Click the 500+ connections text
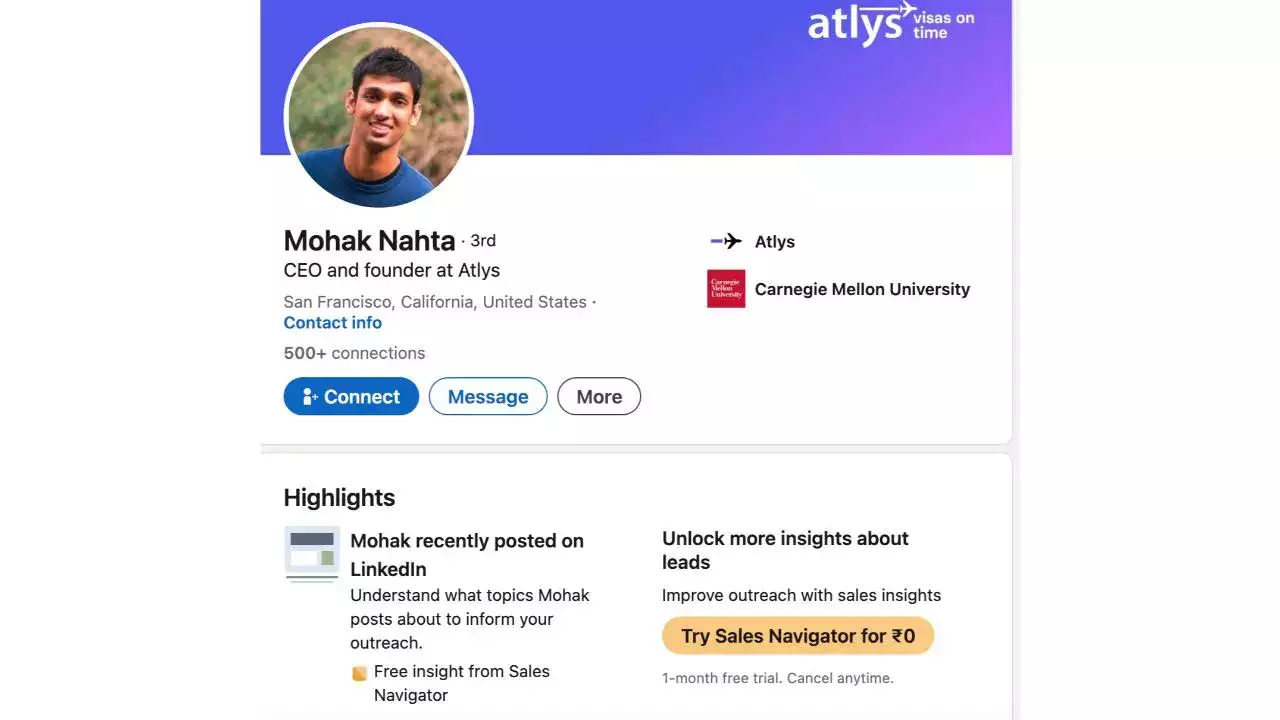 coord(354,353)
